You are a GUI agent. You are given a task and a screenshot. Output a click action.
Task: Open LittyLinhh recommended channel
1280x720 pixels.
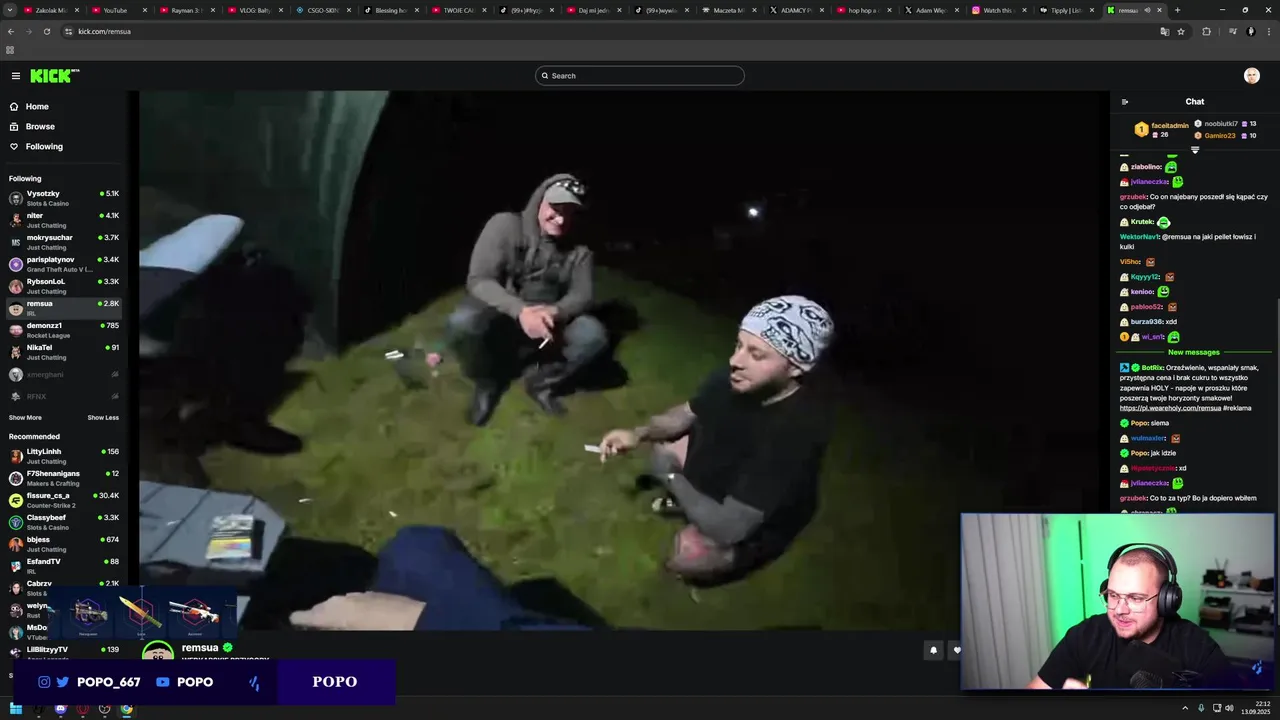click(x=64, y=456)
